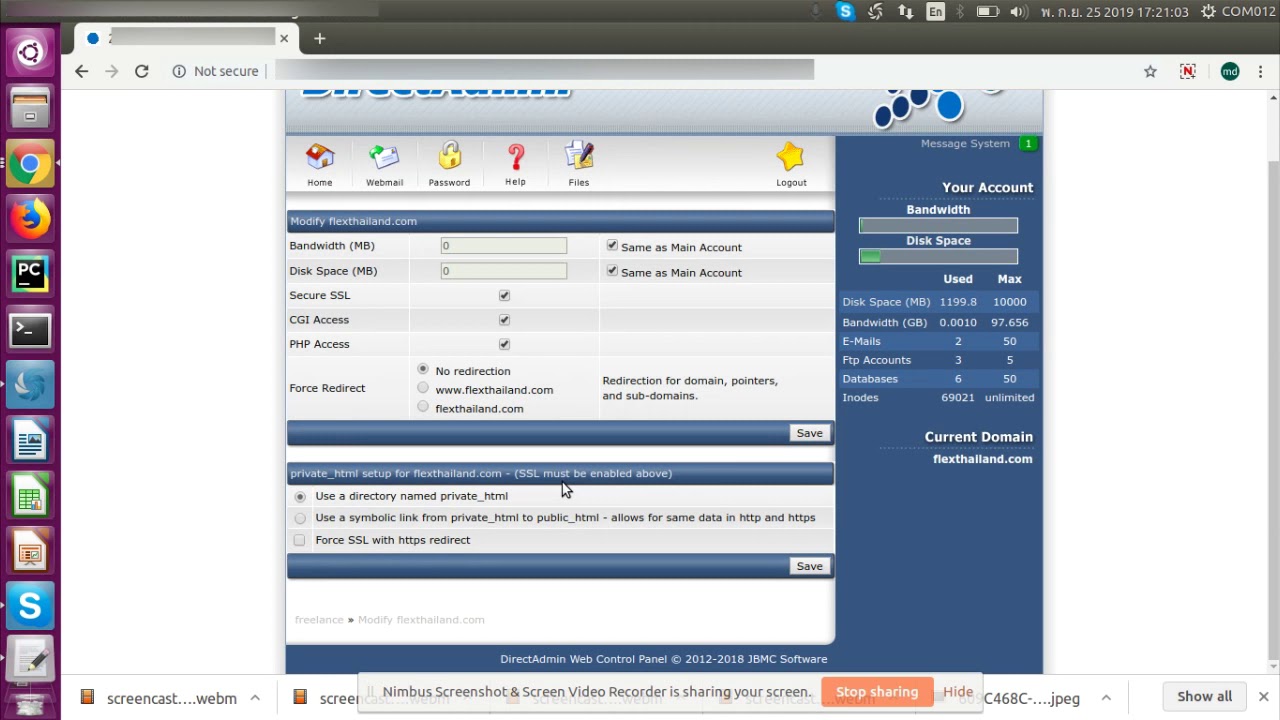Image resolution: width=1280 pixels, height=720 pixels.
Task: Open the DirectAdmin Home icon
Action: 320,164
